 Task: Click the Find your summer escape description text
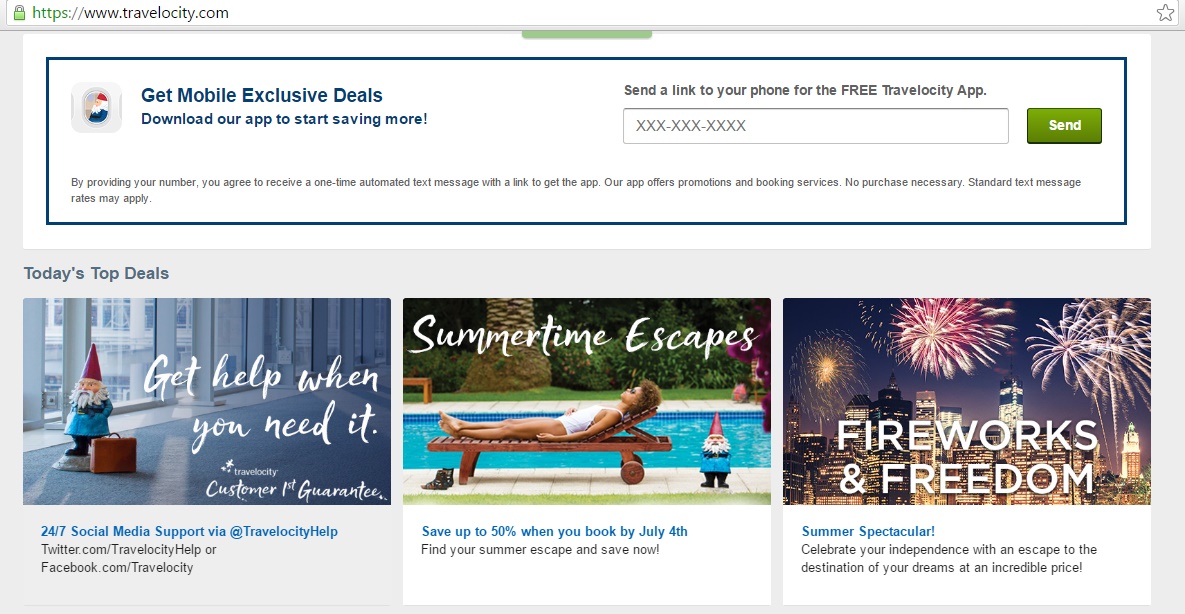pyautogui.click(x=540, y=550)
